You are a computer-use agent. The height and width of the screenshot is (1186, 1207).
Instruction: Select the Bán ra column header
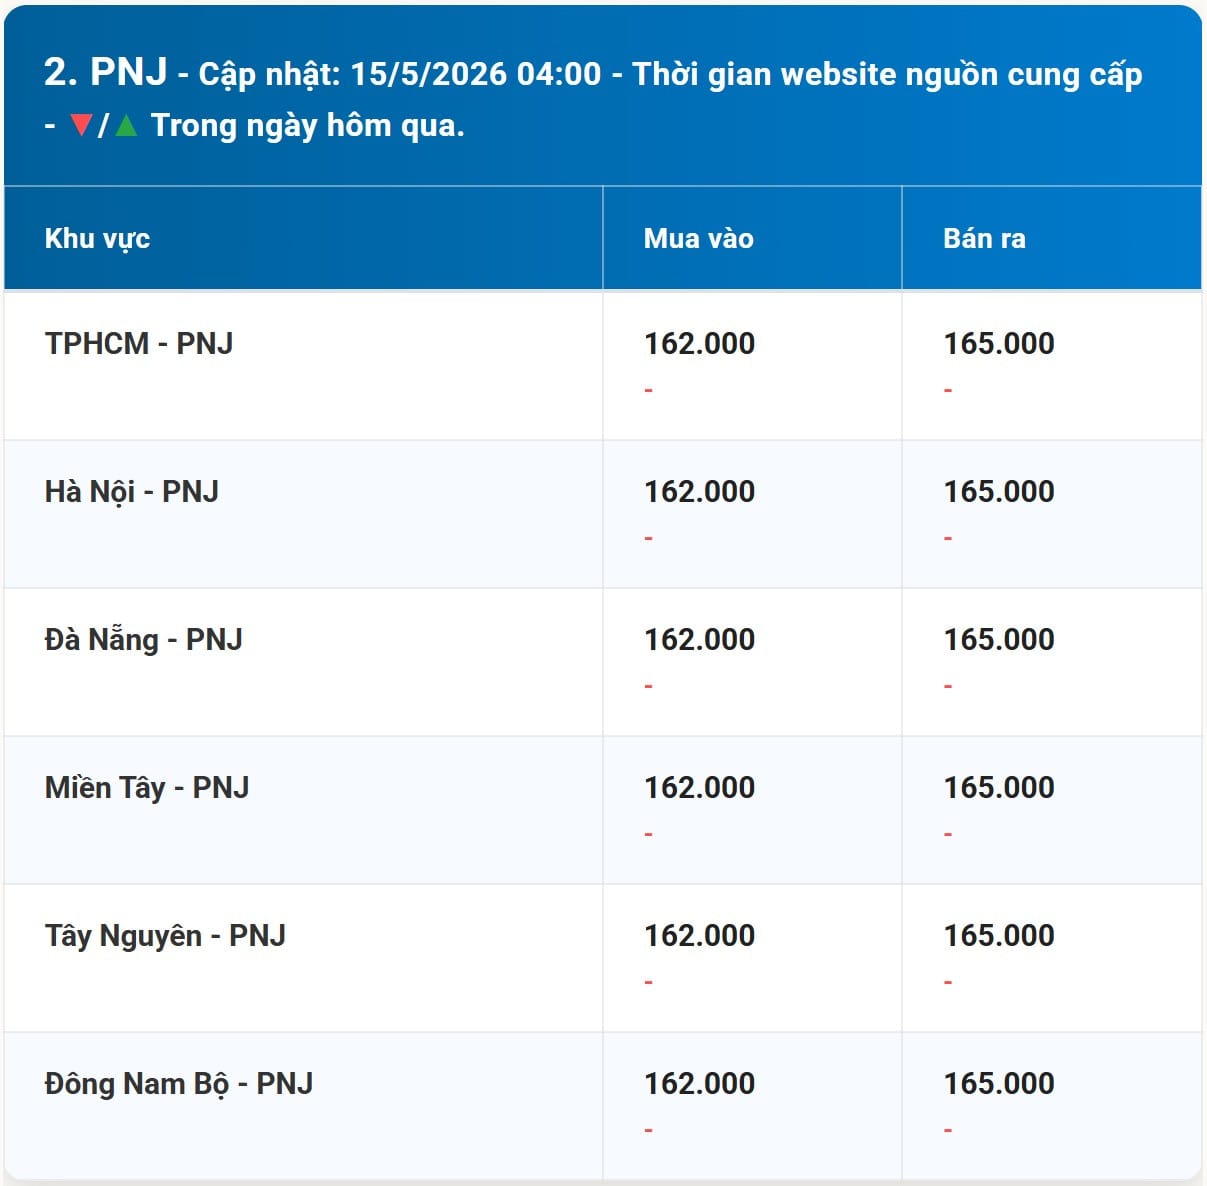(984, 238)
